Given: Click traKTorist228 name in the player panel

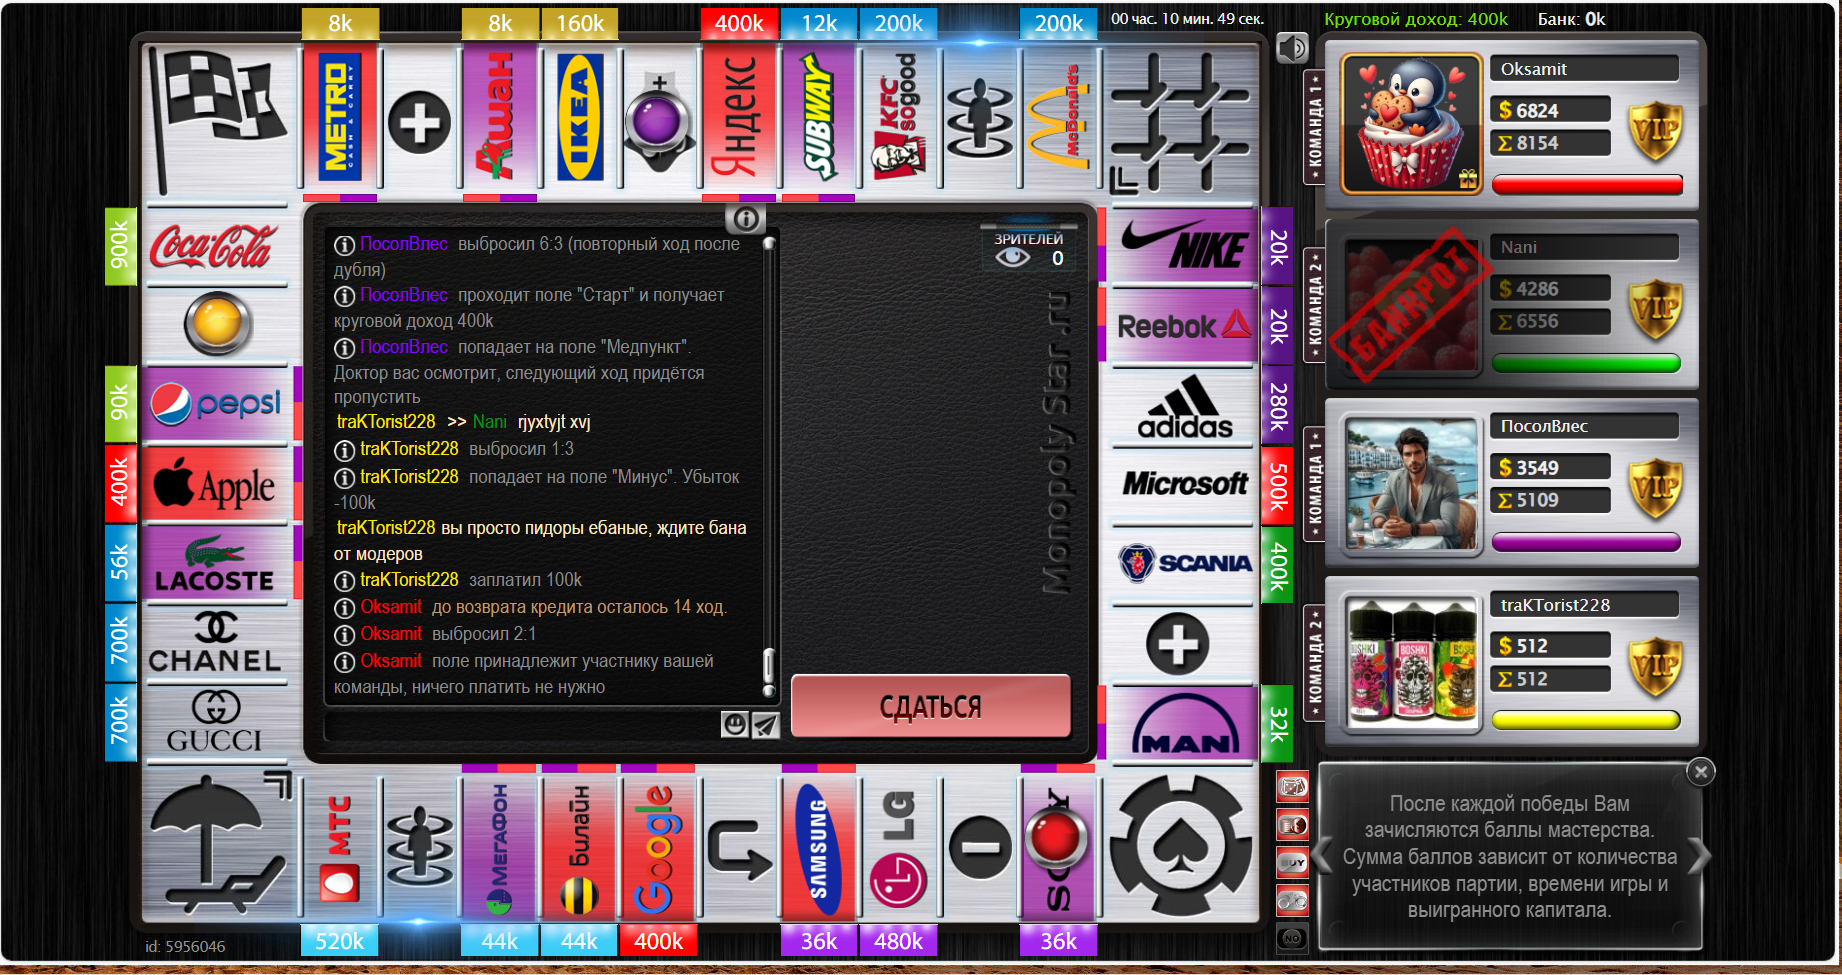Looking at the screenshot, I should 1555,605.
